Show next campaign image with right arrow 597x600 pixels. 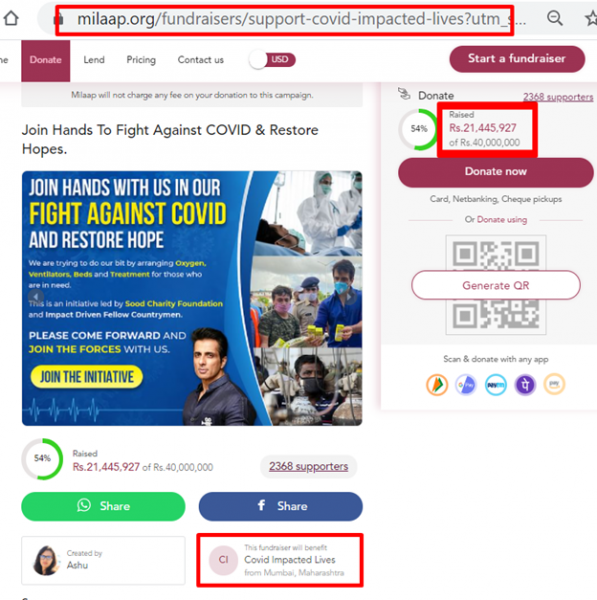[x=349, y=297]
